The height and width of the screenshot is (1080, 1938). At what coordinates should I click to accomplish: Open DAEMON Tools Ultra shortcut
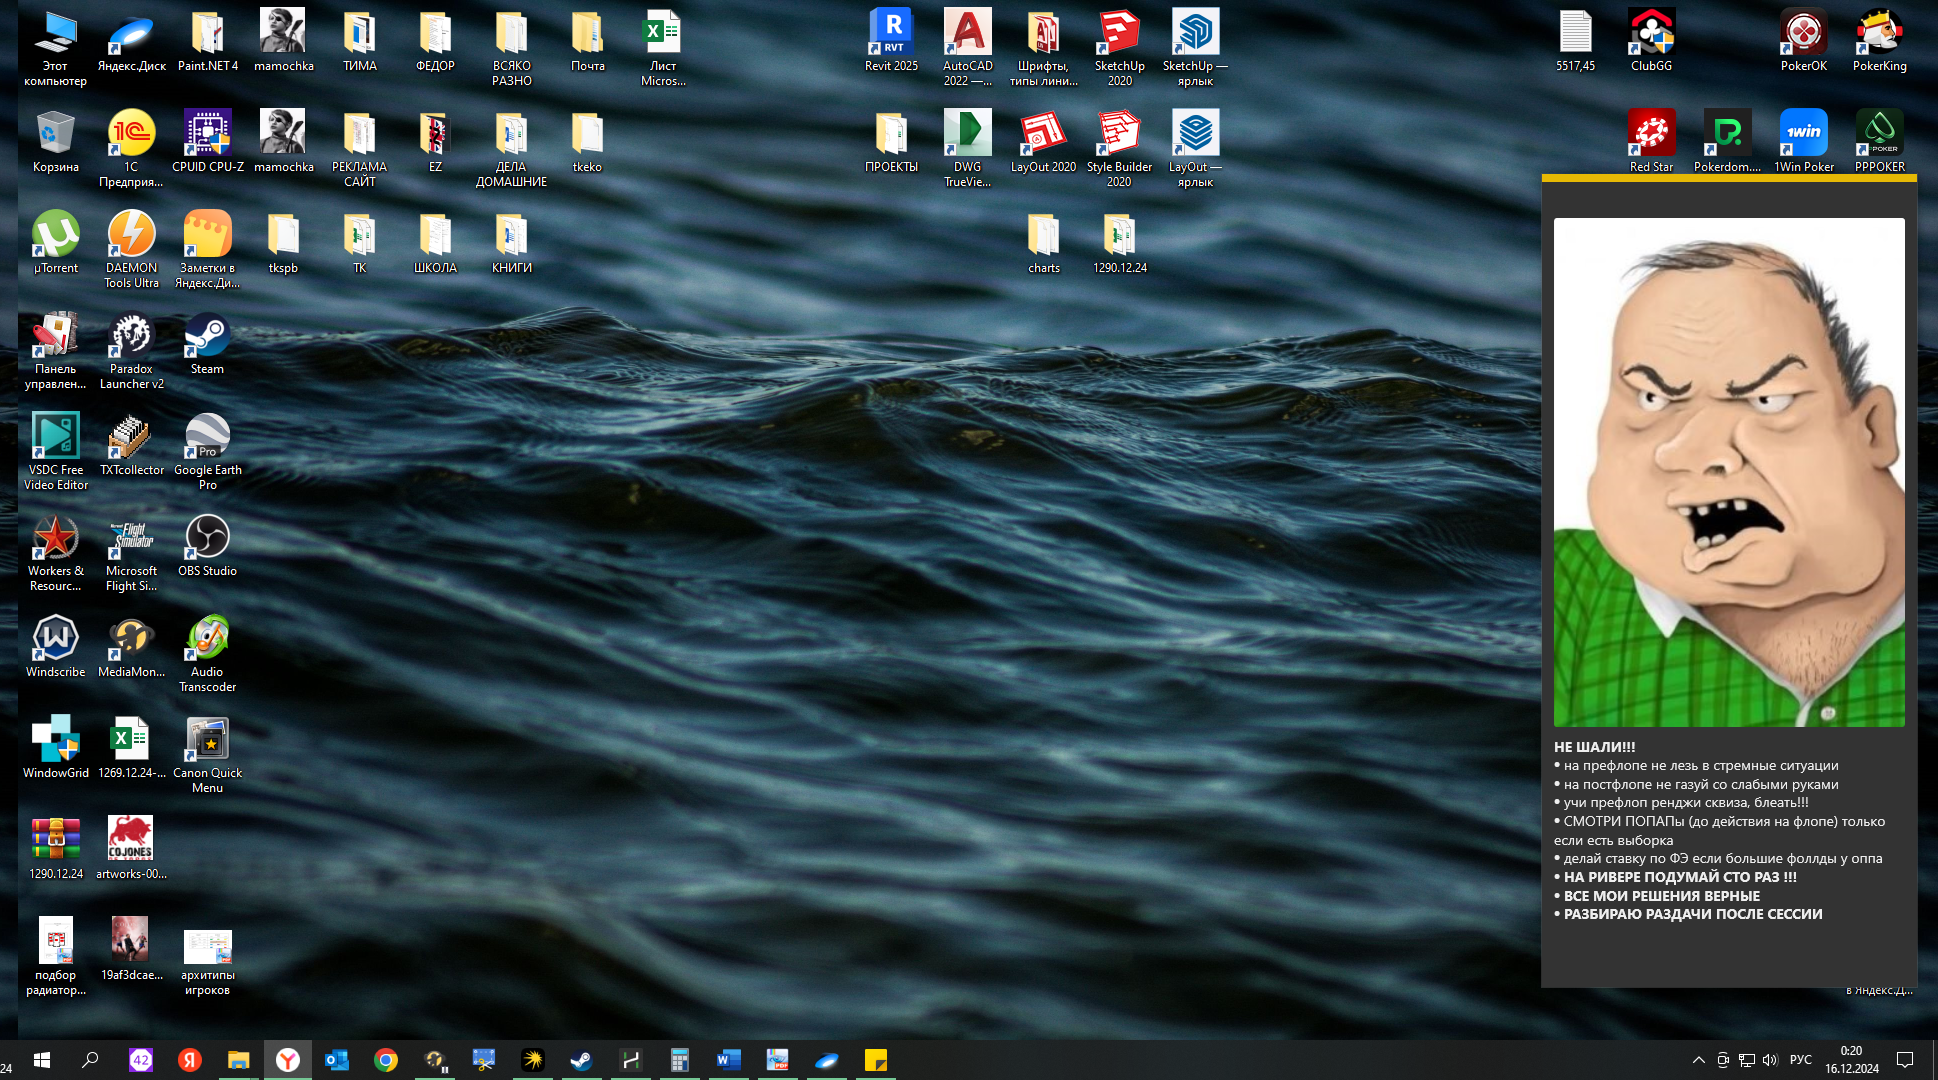(131, 250)
